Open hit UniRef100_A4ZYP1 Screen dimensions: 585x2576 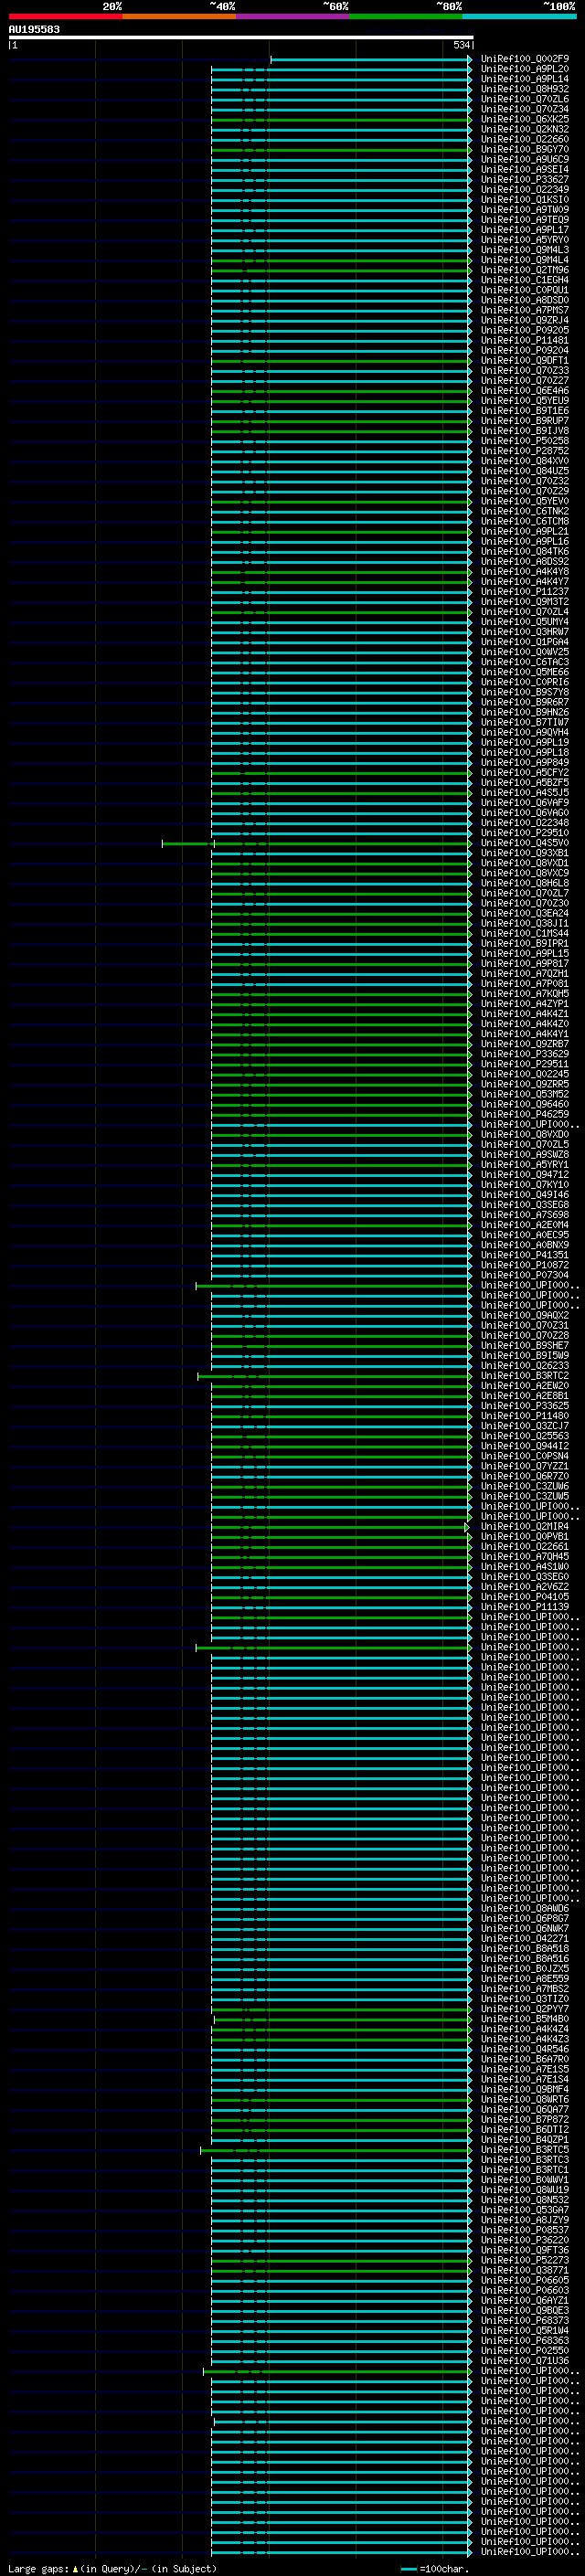point(525,1004)
